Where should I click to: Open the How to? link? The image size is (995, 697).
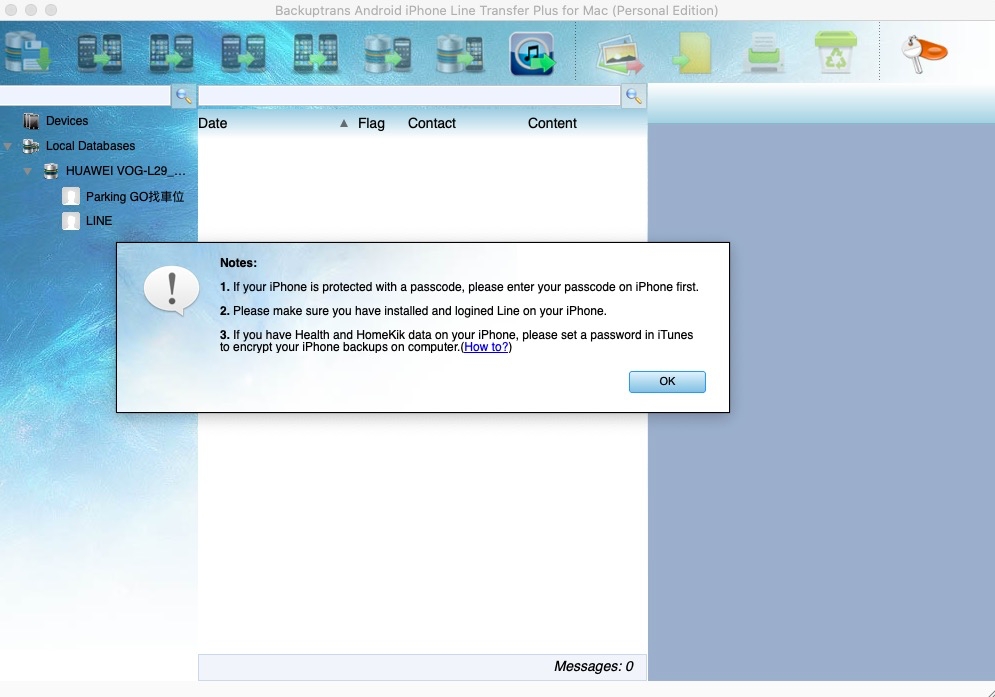pyautogui.click(x=486, y=347)
